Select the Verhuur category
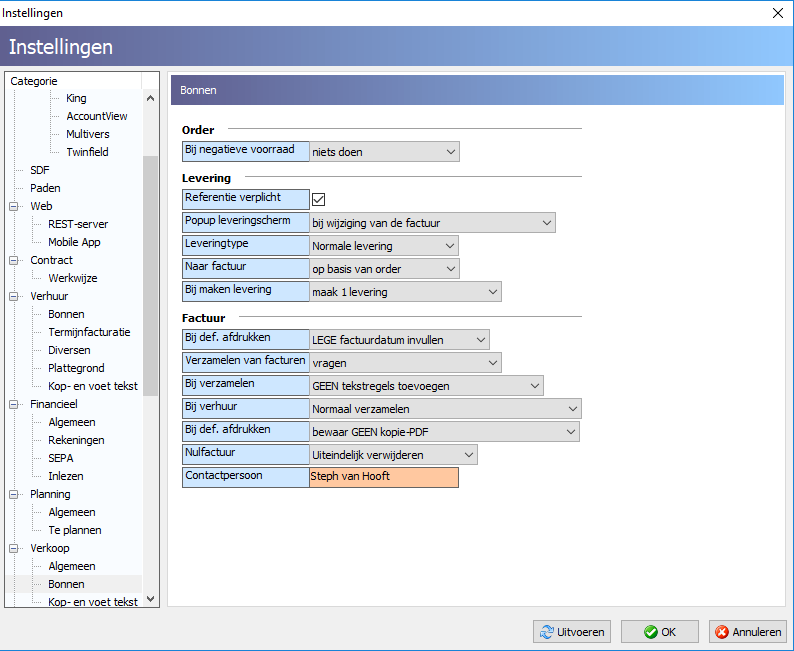The width and height of the screenshot is (794, 651). coord(49,296)
